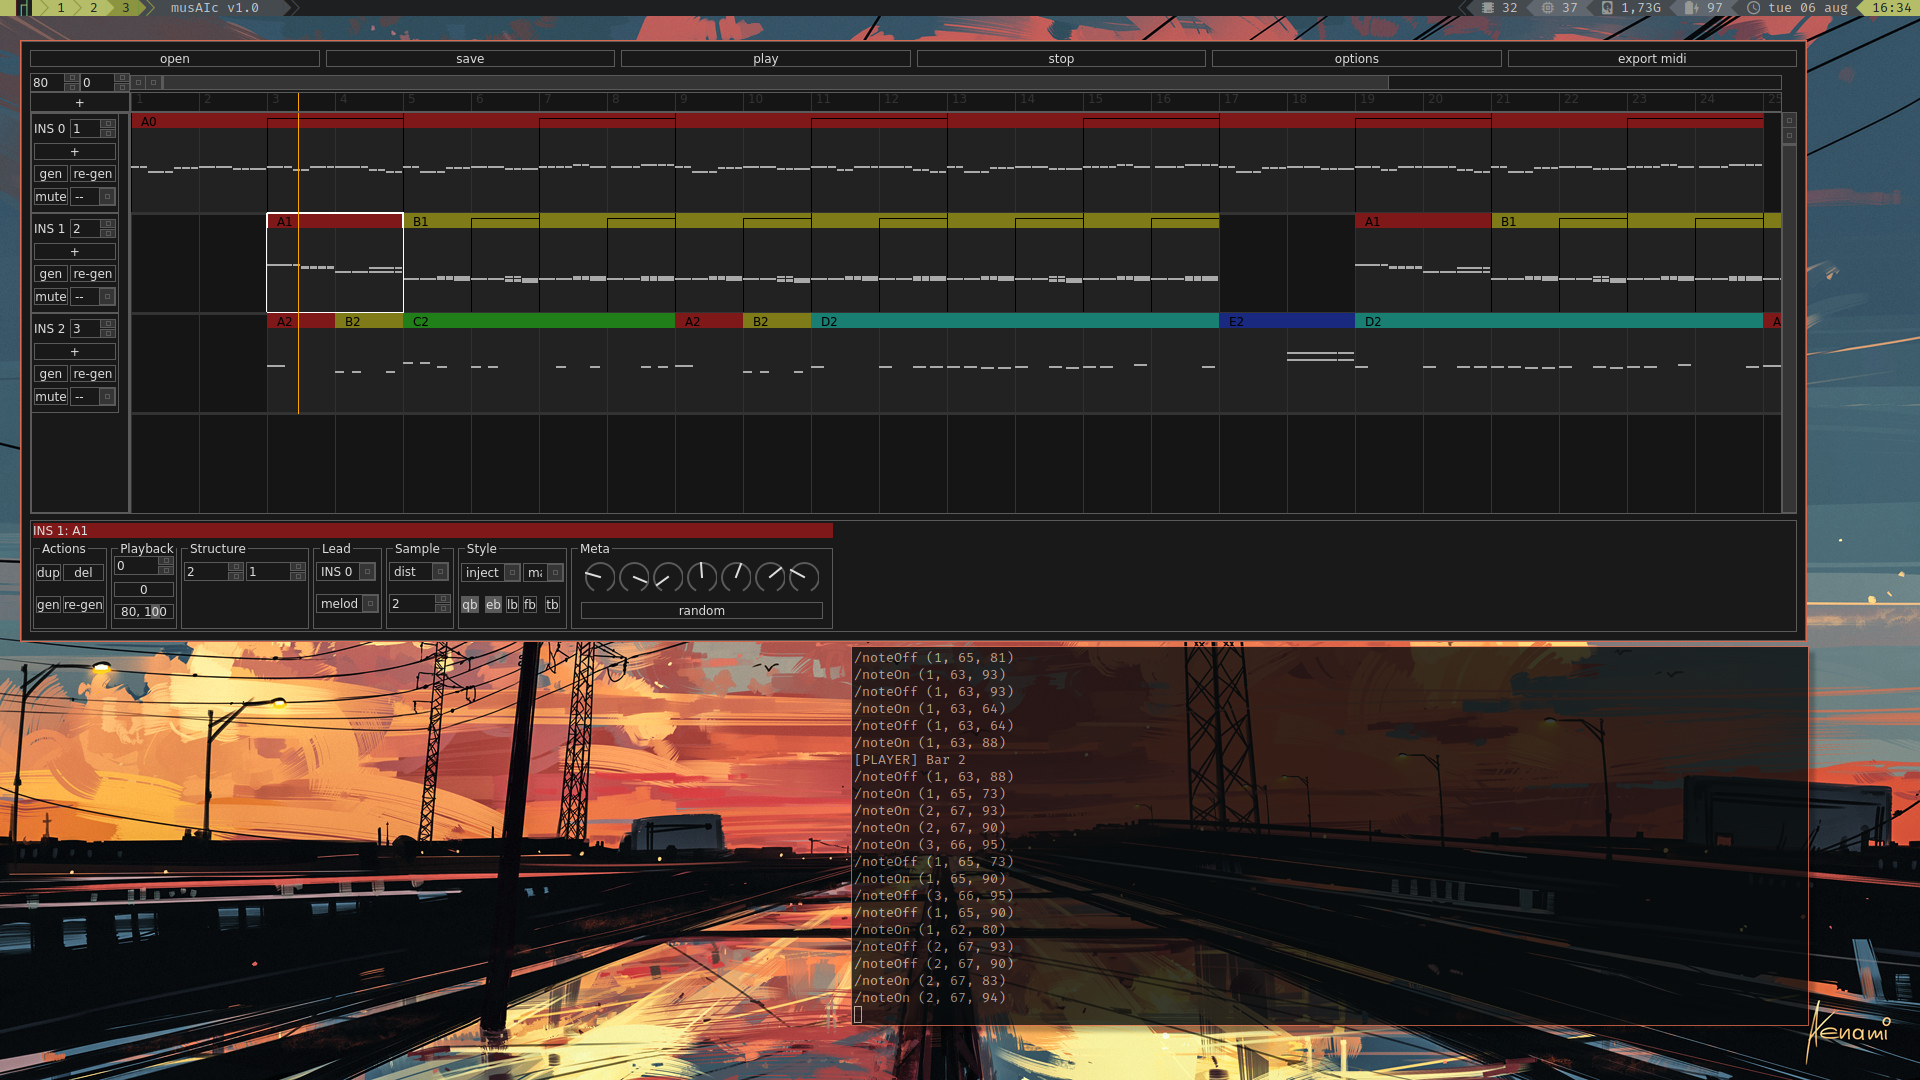Add section to INS 2 with plus
1920x1080 pixels.
75,352
